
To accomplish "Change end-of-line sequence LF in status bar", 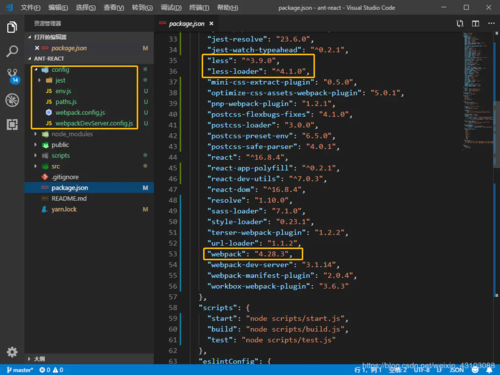I will (x=439, y=370).
